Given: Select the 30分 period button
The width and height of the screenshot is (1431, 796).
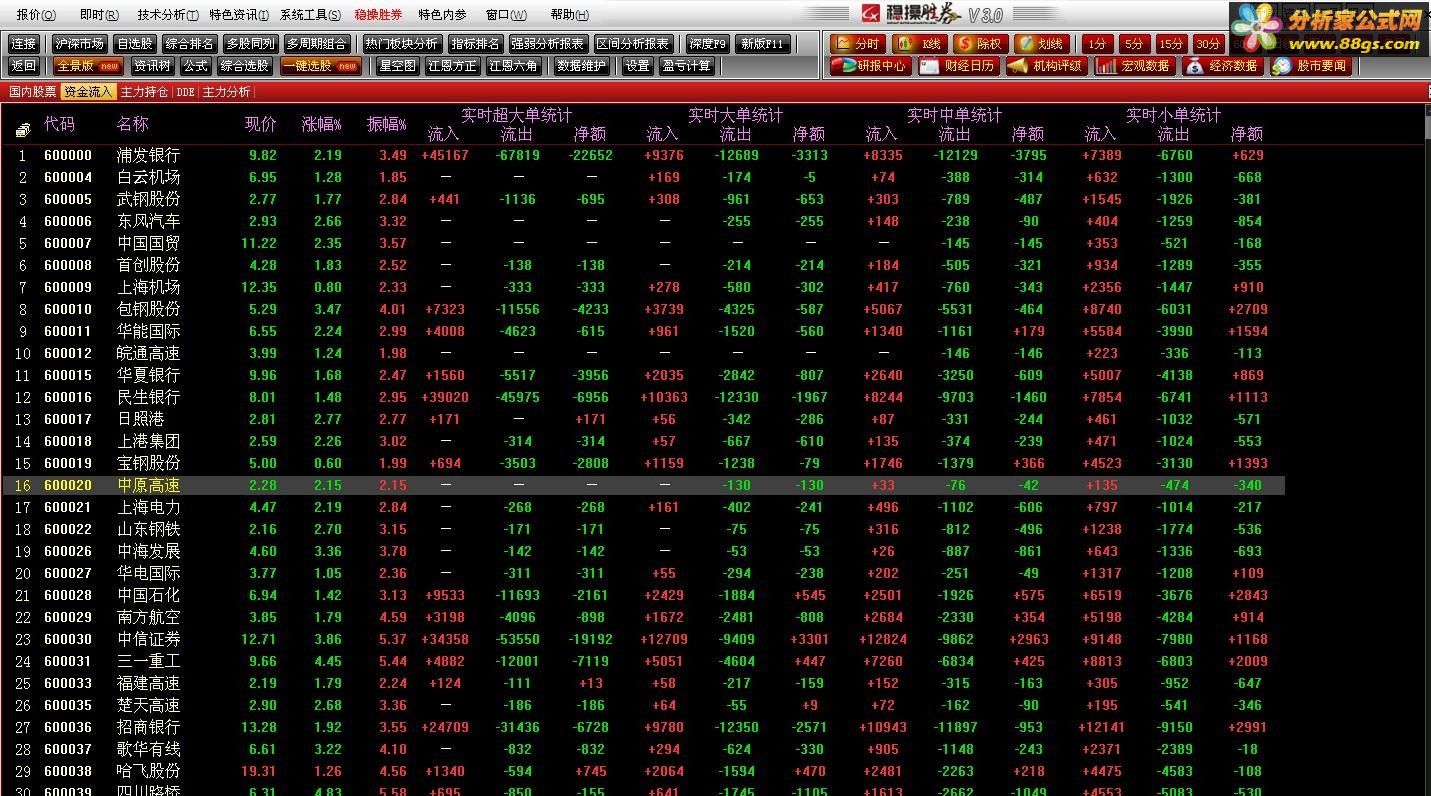Looking at the screenshot, I should [1208, 44].
